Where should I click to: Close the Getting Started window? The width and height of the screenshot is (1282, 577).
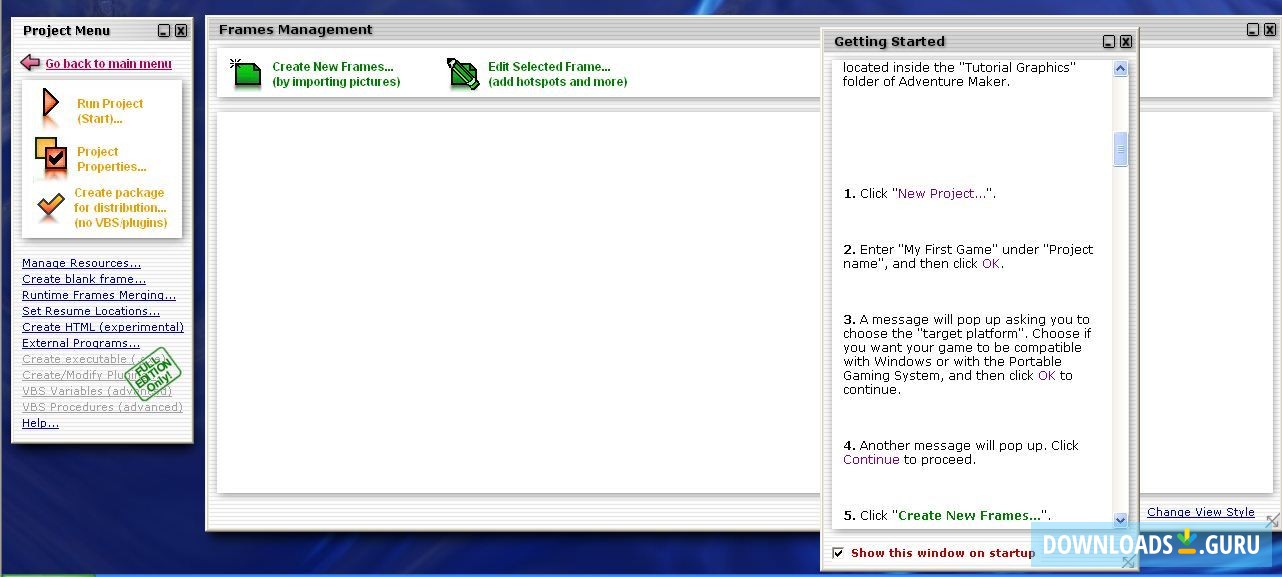[x=1126, y=42]
